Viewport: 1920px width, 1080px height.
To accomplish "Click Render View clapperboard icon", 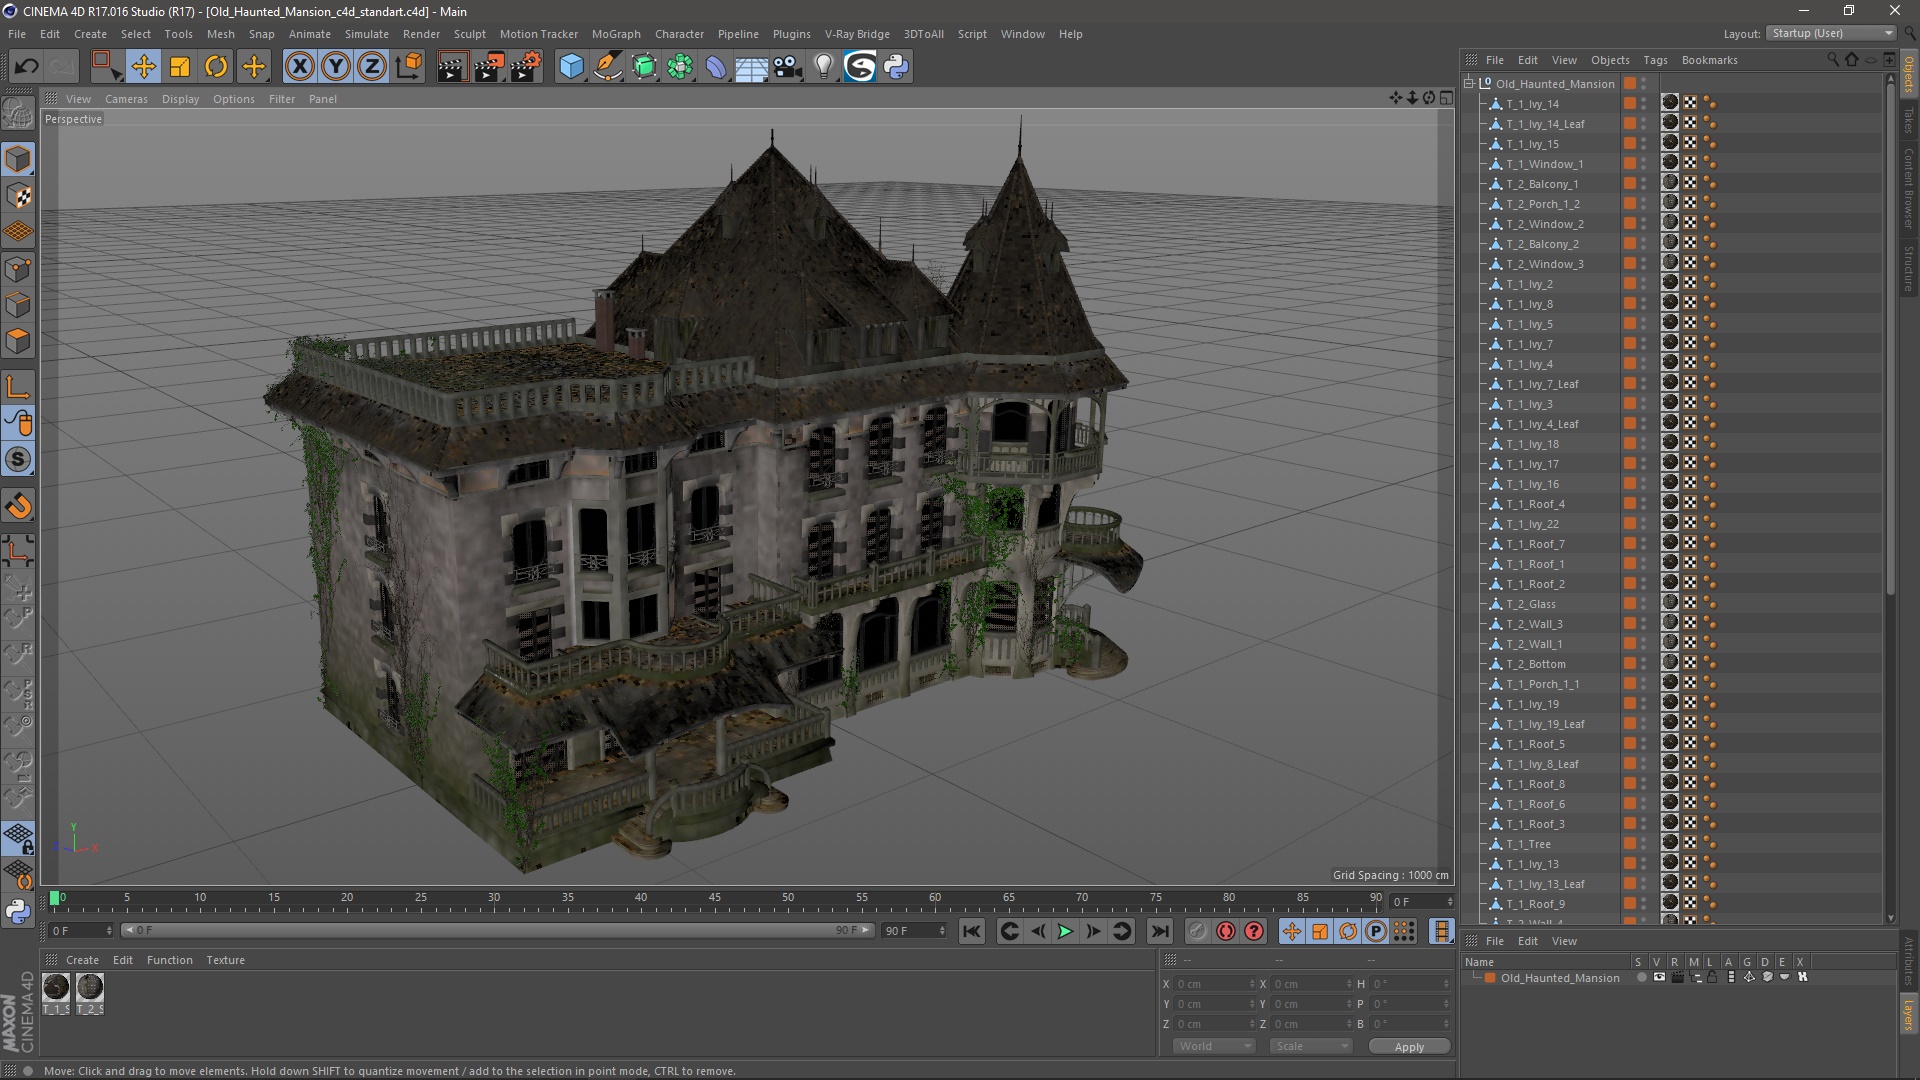I will pyautogui.click(x=452, y=67).
